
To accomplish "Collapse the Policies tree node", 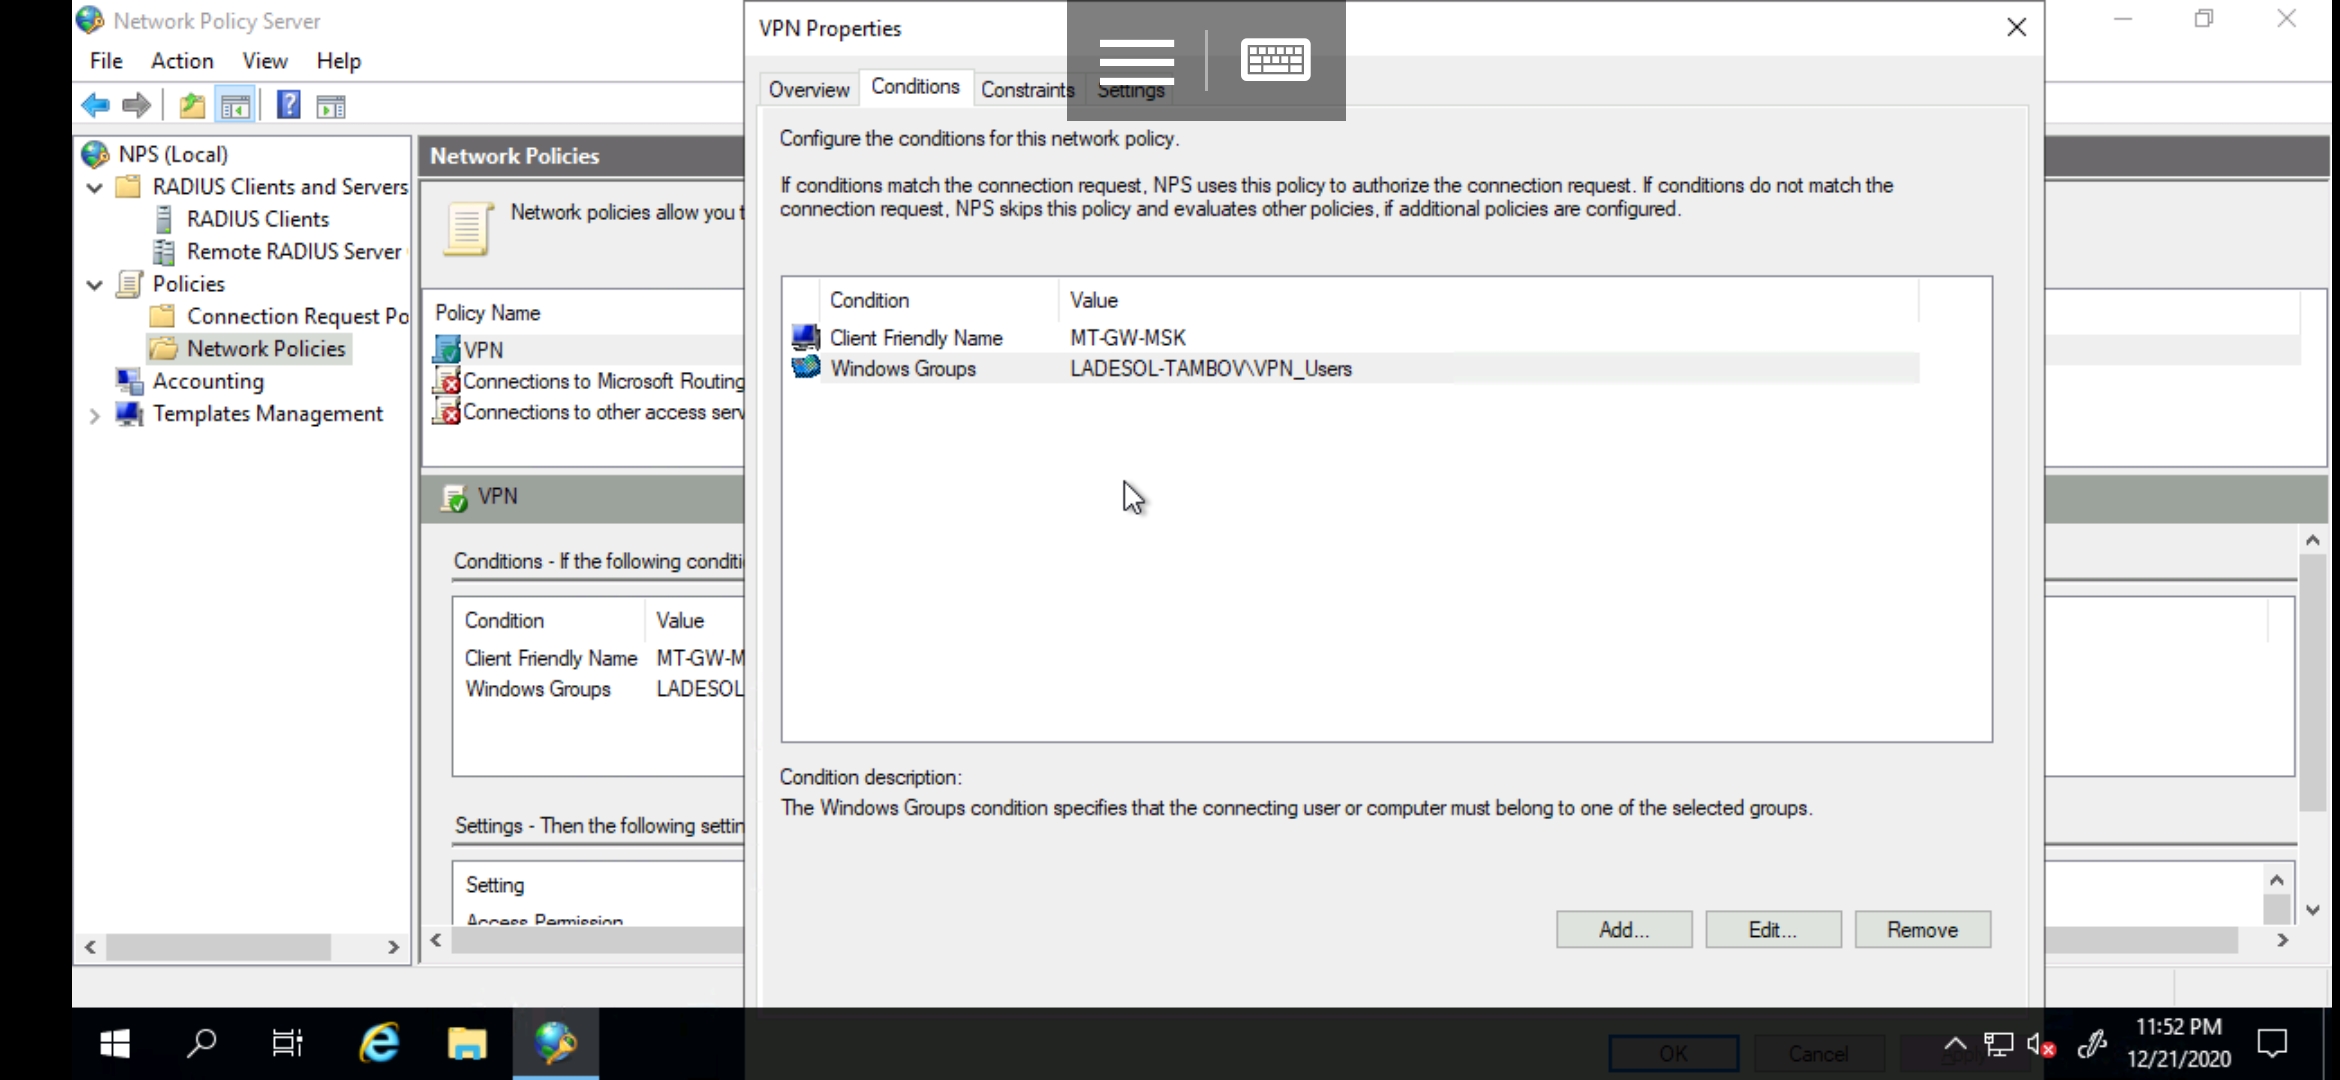I will pos(94,284).
